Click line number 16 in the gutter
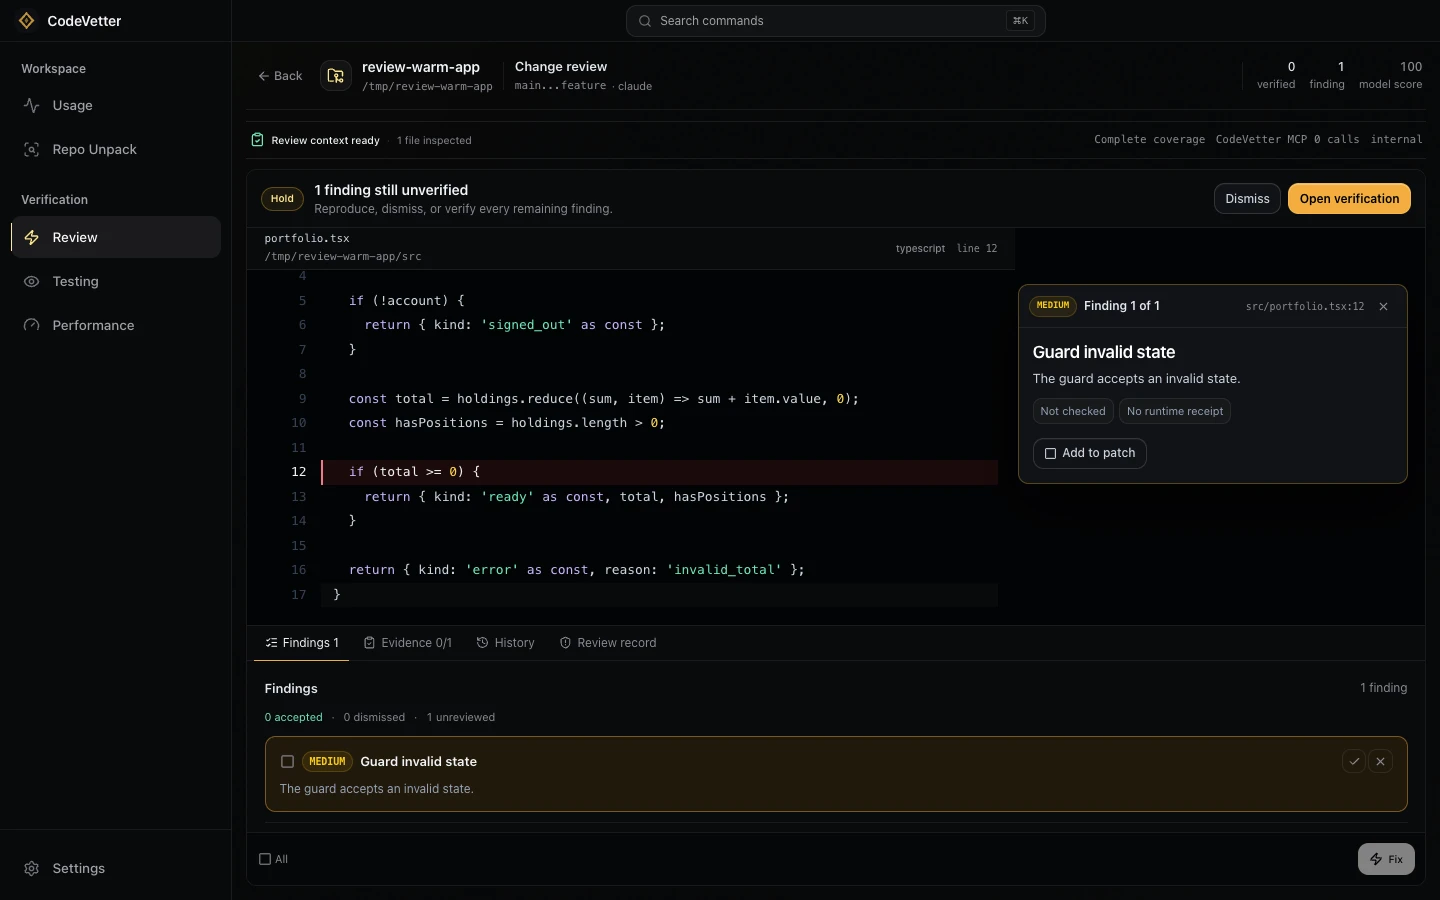The height and width of the screenshot is (900, 1440). [x=298, y=570]
